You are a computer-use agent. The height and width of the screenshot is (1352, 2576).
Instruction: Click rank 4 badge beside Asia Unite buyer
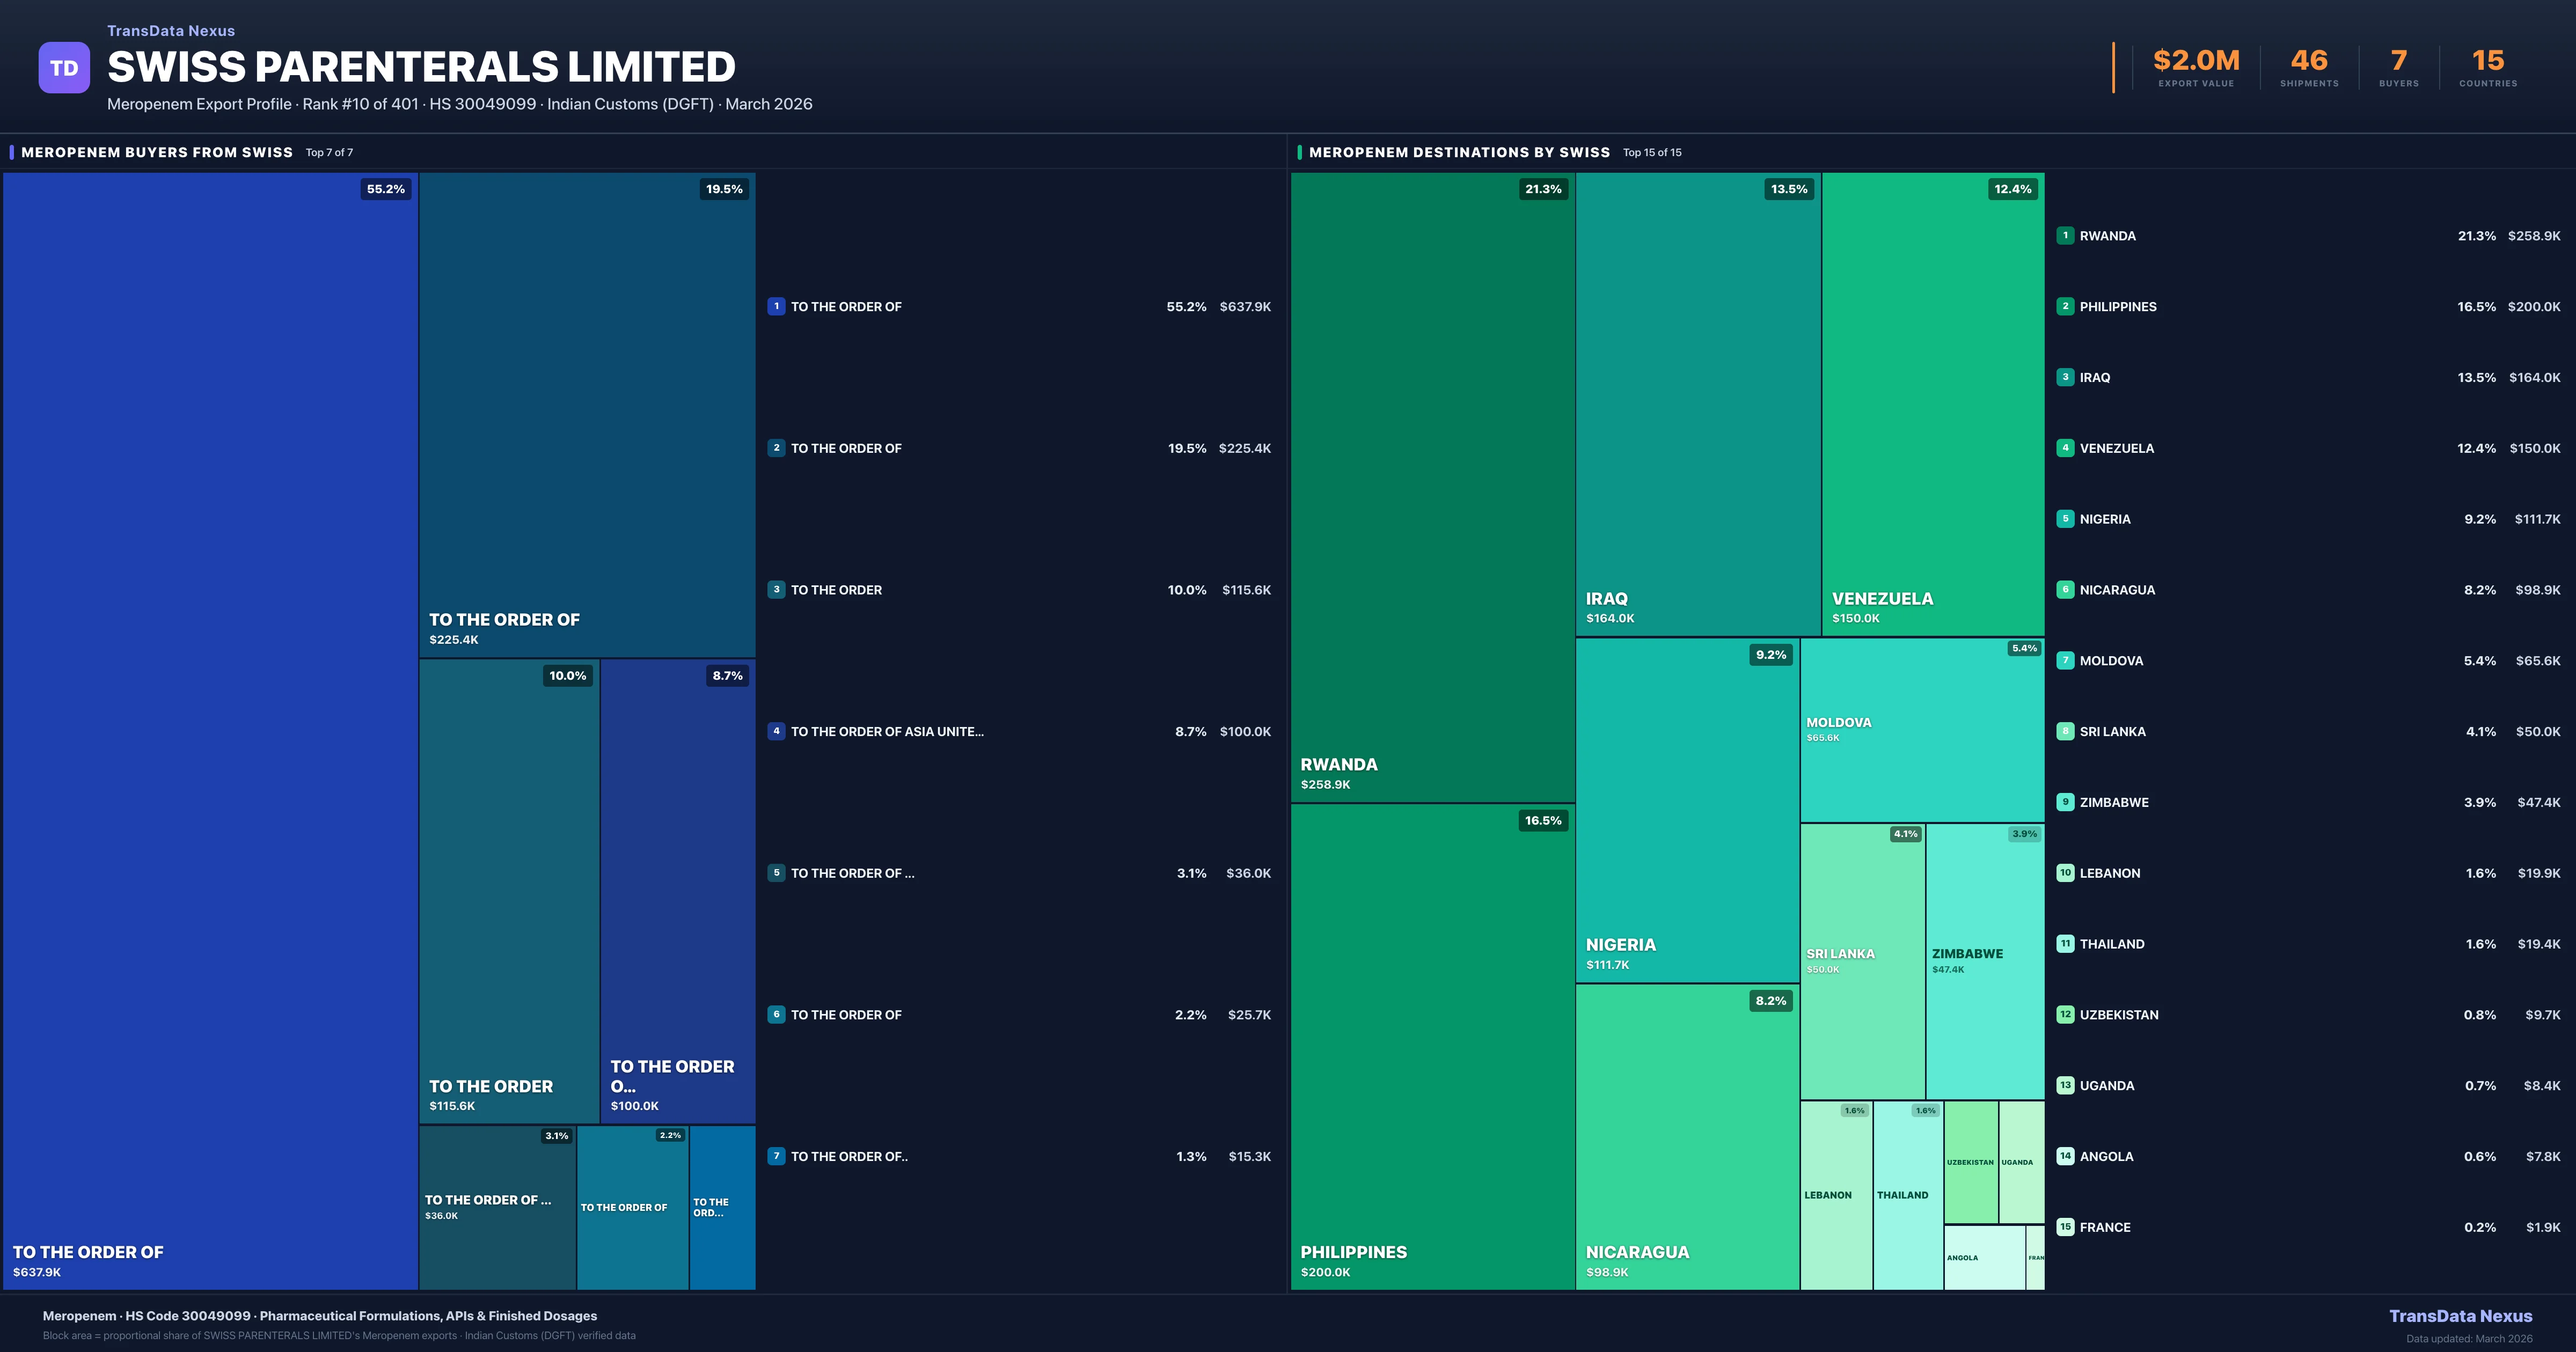(x=776, y=731)
